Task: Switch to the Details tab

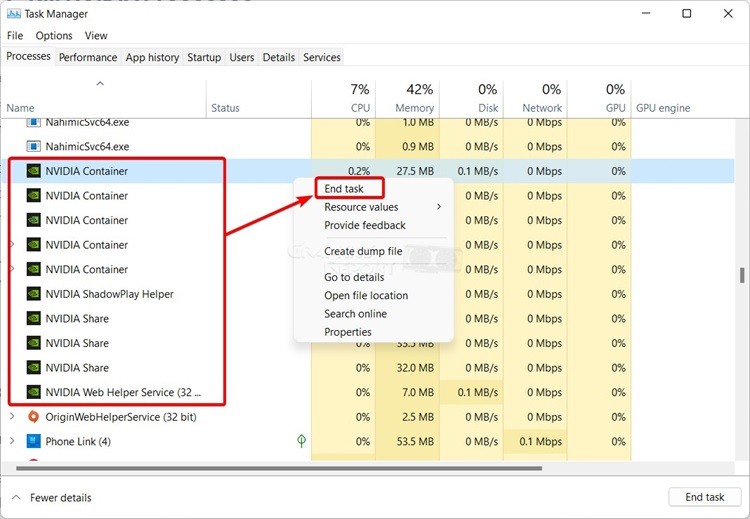Action: click(279, 57)
